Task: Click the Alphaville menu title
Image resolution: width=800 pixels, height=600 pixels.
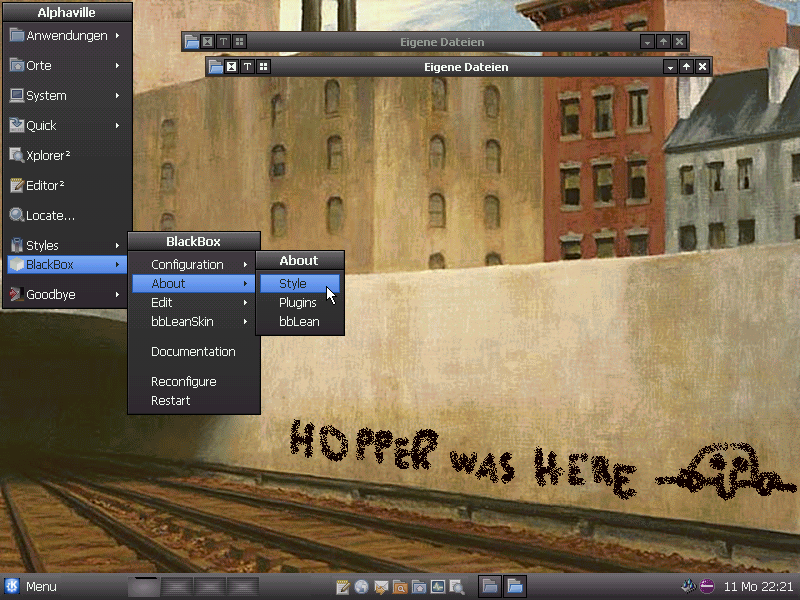Action: coord(67,12)
